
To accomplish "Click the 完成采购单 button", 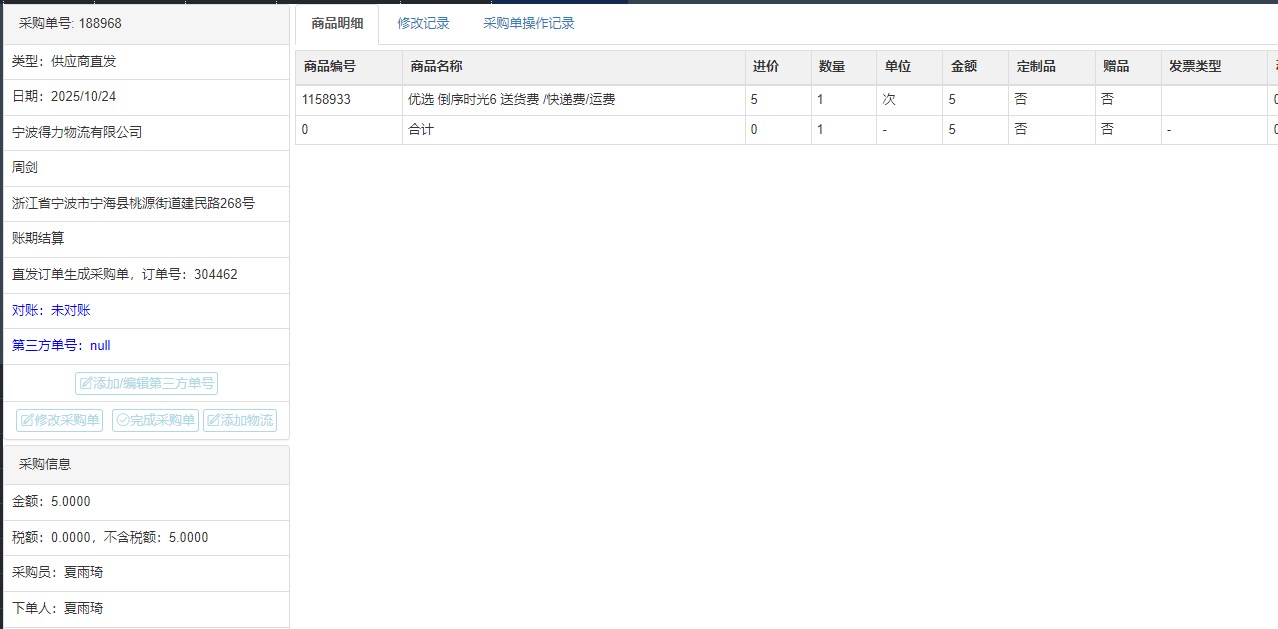I will pos(155,420).
